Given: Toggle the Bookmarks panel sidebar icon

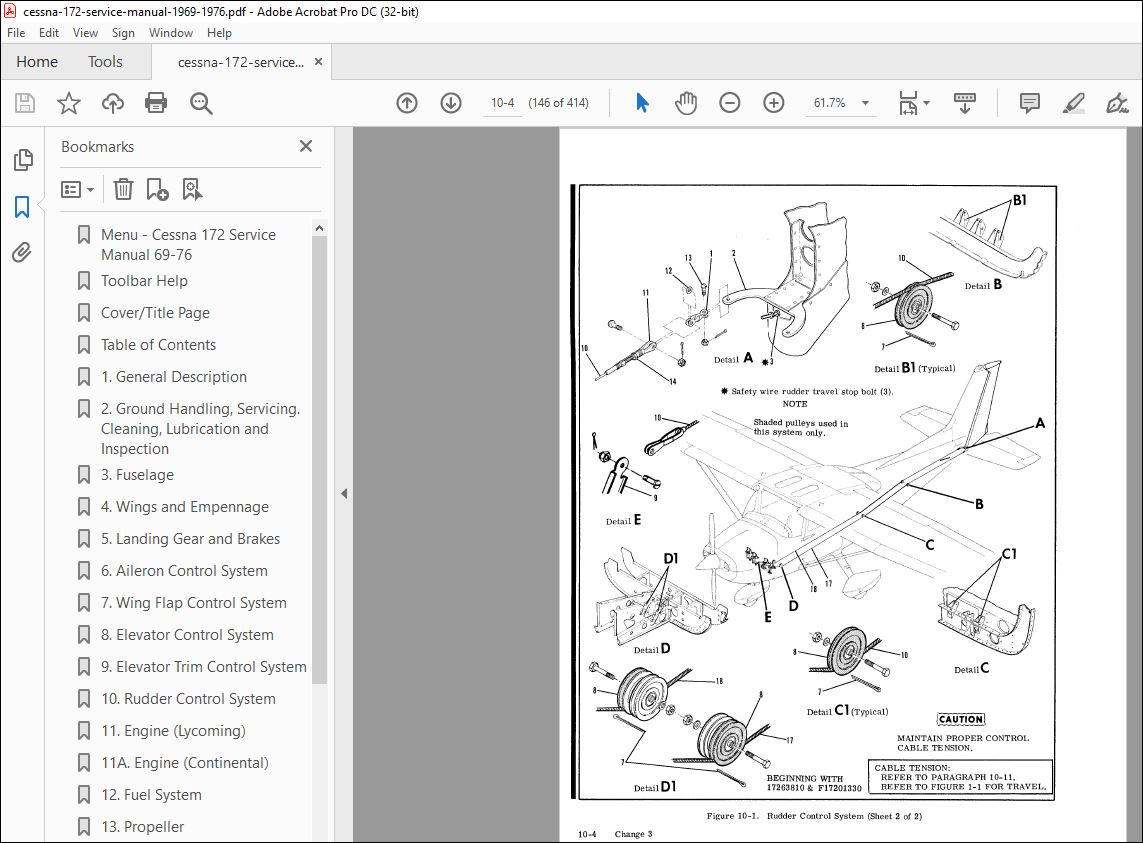Looking at the screenshot, I should click(x=22, y=206).
